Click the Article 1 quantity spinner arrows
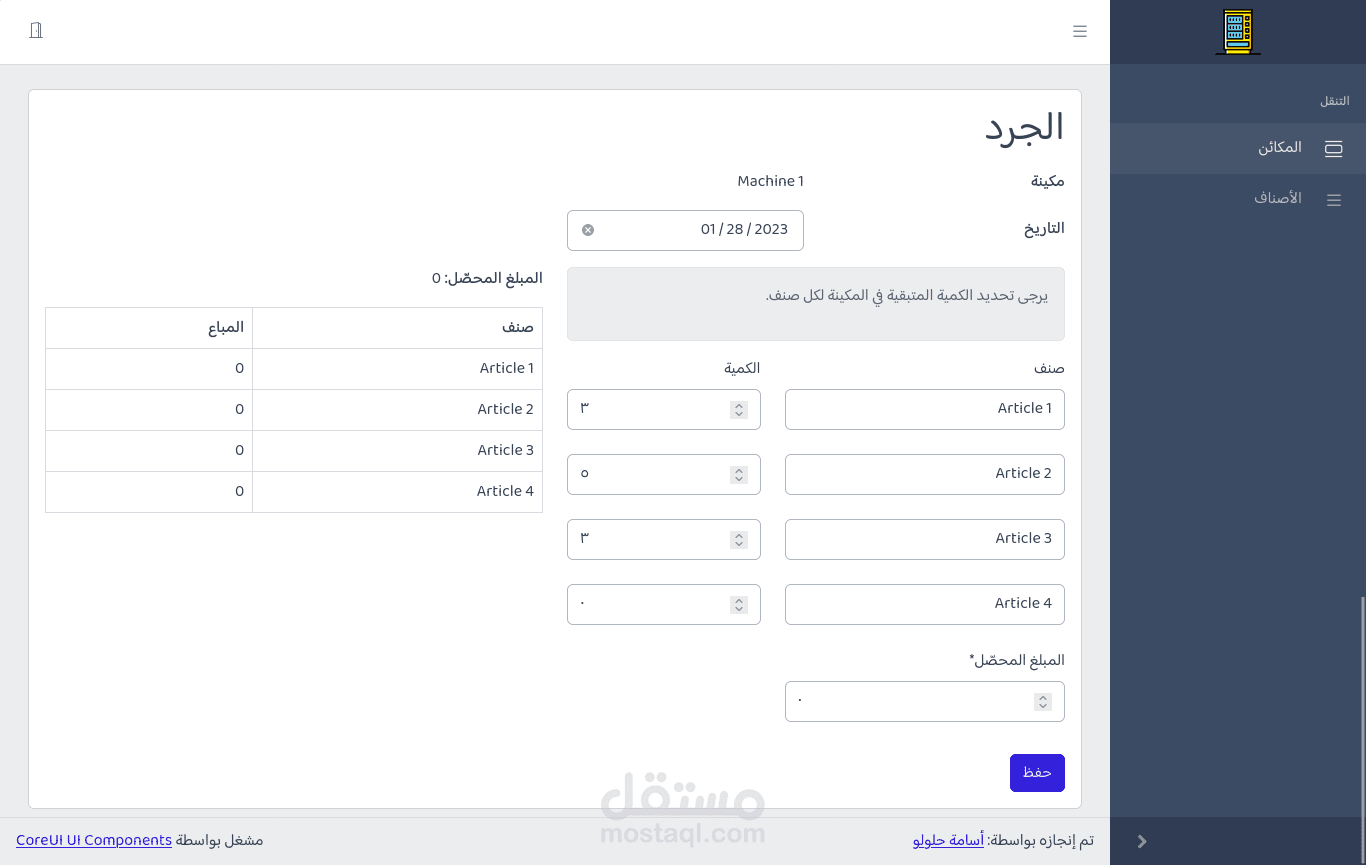1366x865 pixels. pyautogui.click(x=739, y=409)
